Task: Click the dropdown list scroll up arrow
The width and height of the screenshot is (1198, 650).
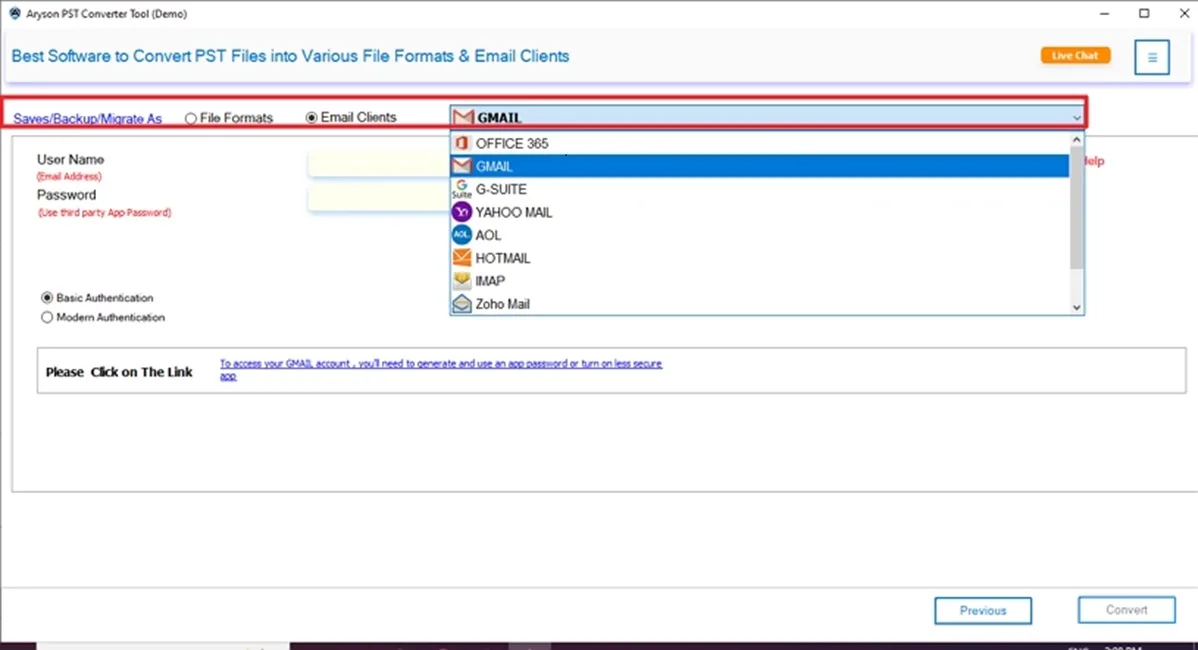Action: [1077, 140]
